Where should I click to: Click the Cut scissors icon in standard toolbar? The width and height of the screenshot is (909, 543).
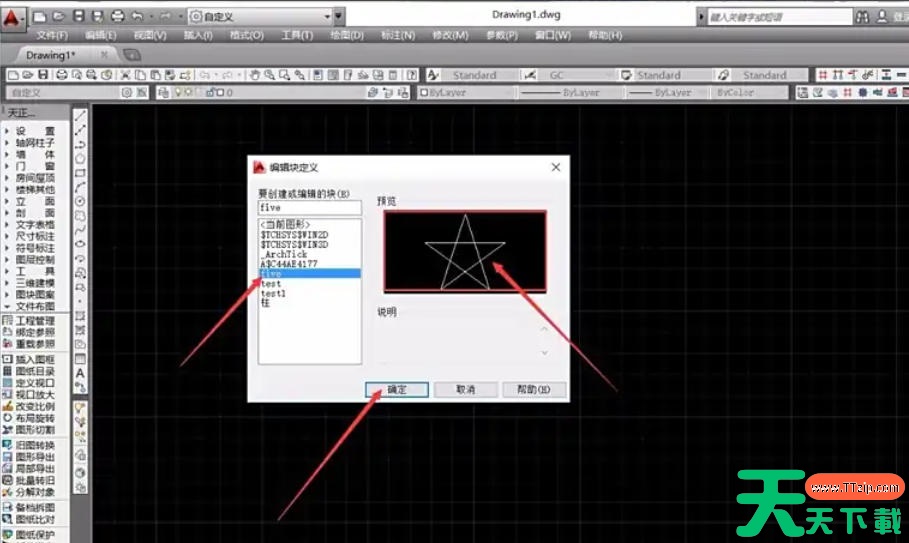point(126,75)
